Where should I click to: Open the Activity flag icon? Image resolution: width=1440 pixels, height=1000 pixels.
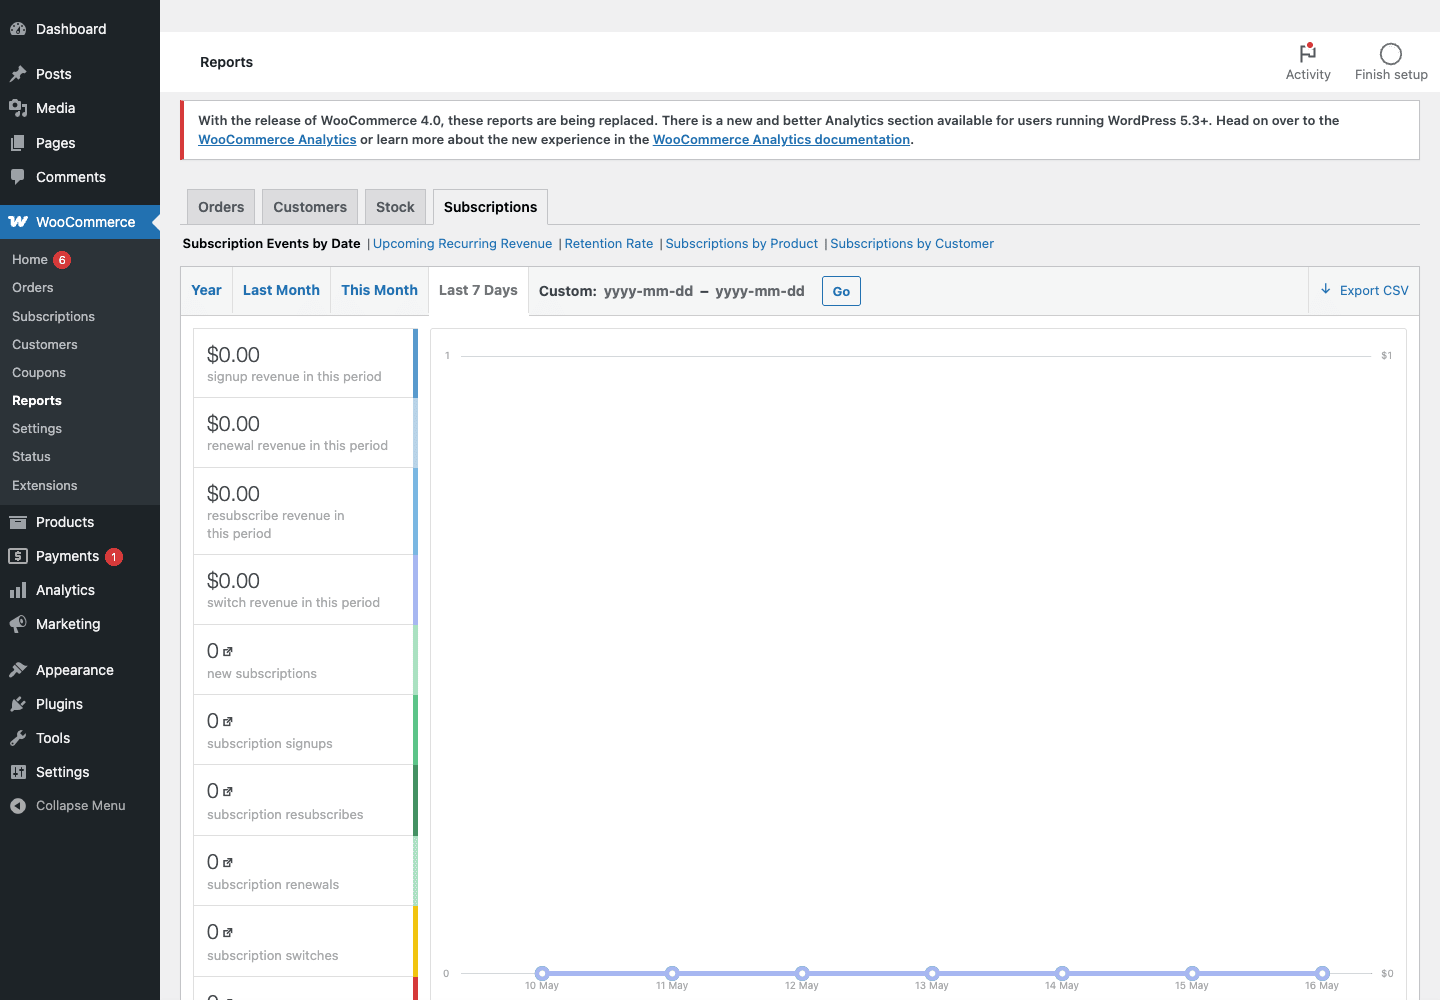point(1308,53)
